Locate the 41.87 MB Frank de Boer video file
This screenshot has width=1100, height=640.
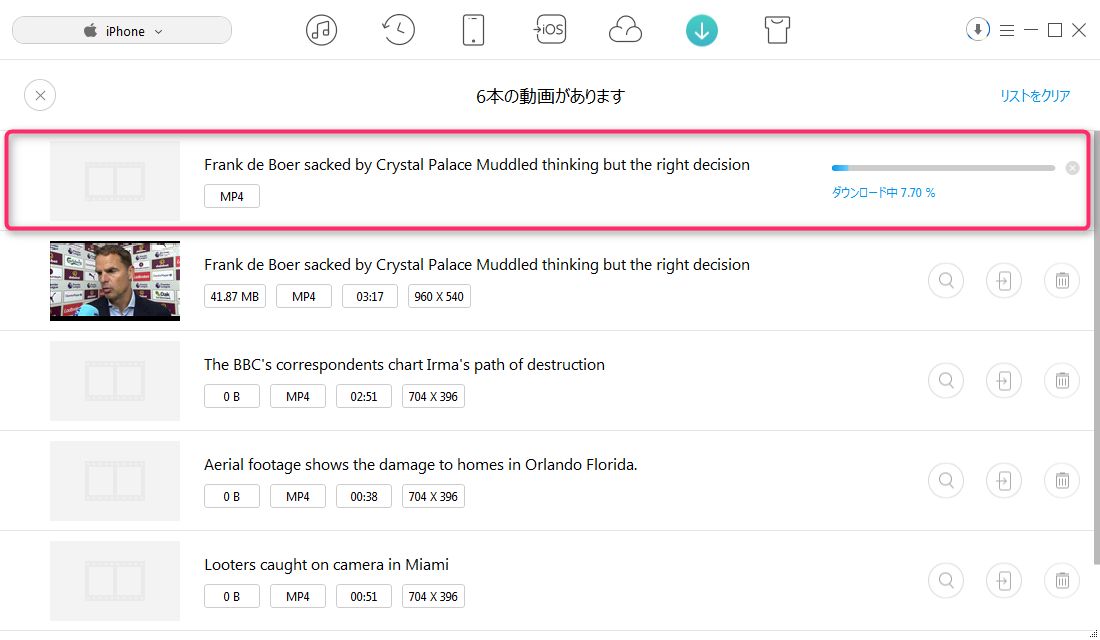pos(946,281)
